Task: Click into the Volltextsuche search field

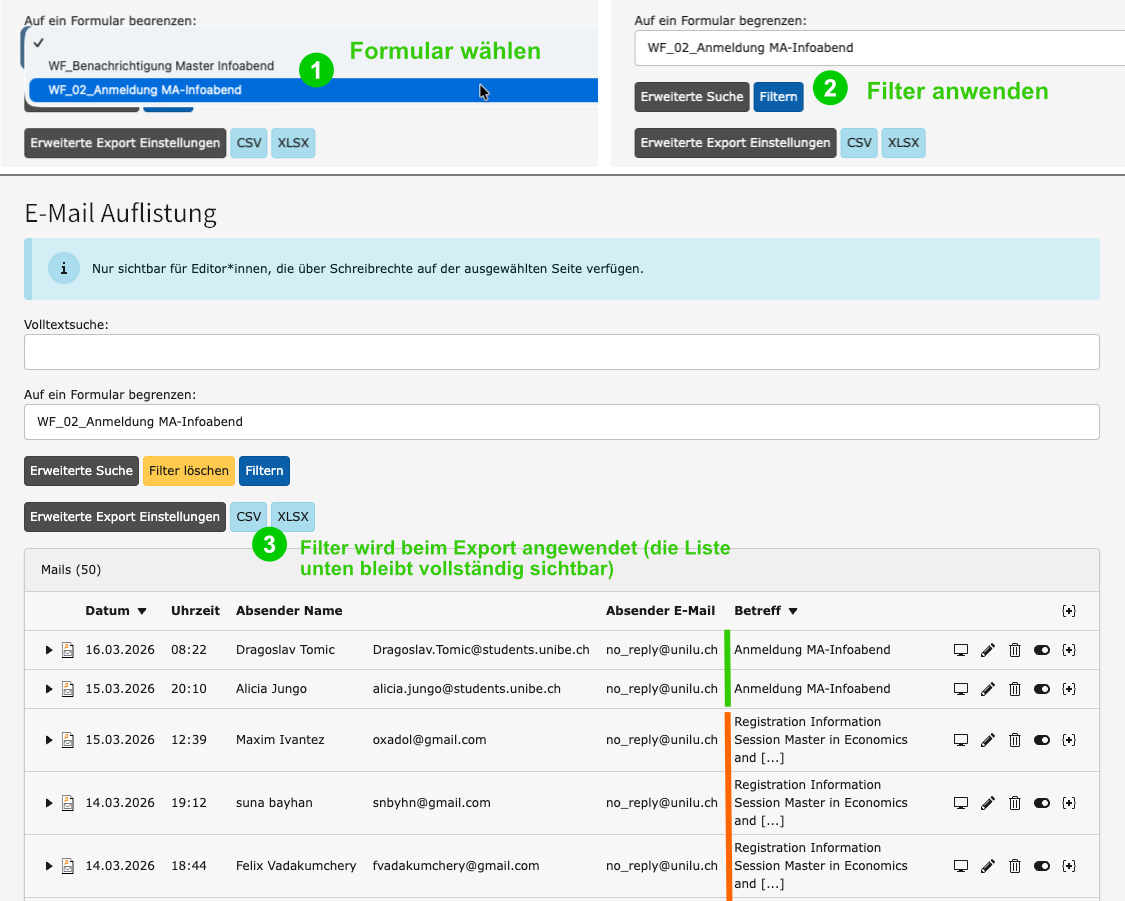Action: [561, 352]
